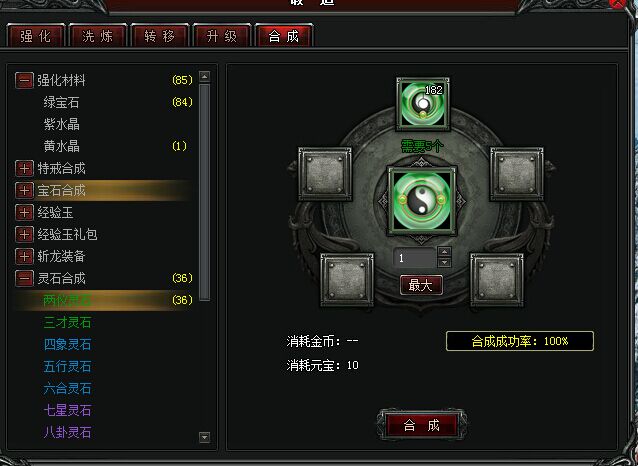This screenshot has height=466, width=638.
Task: Click the quantity input field showing 1
Action: (x=415, y=258)
